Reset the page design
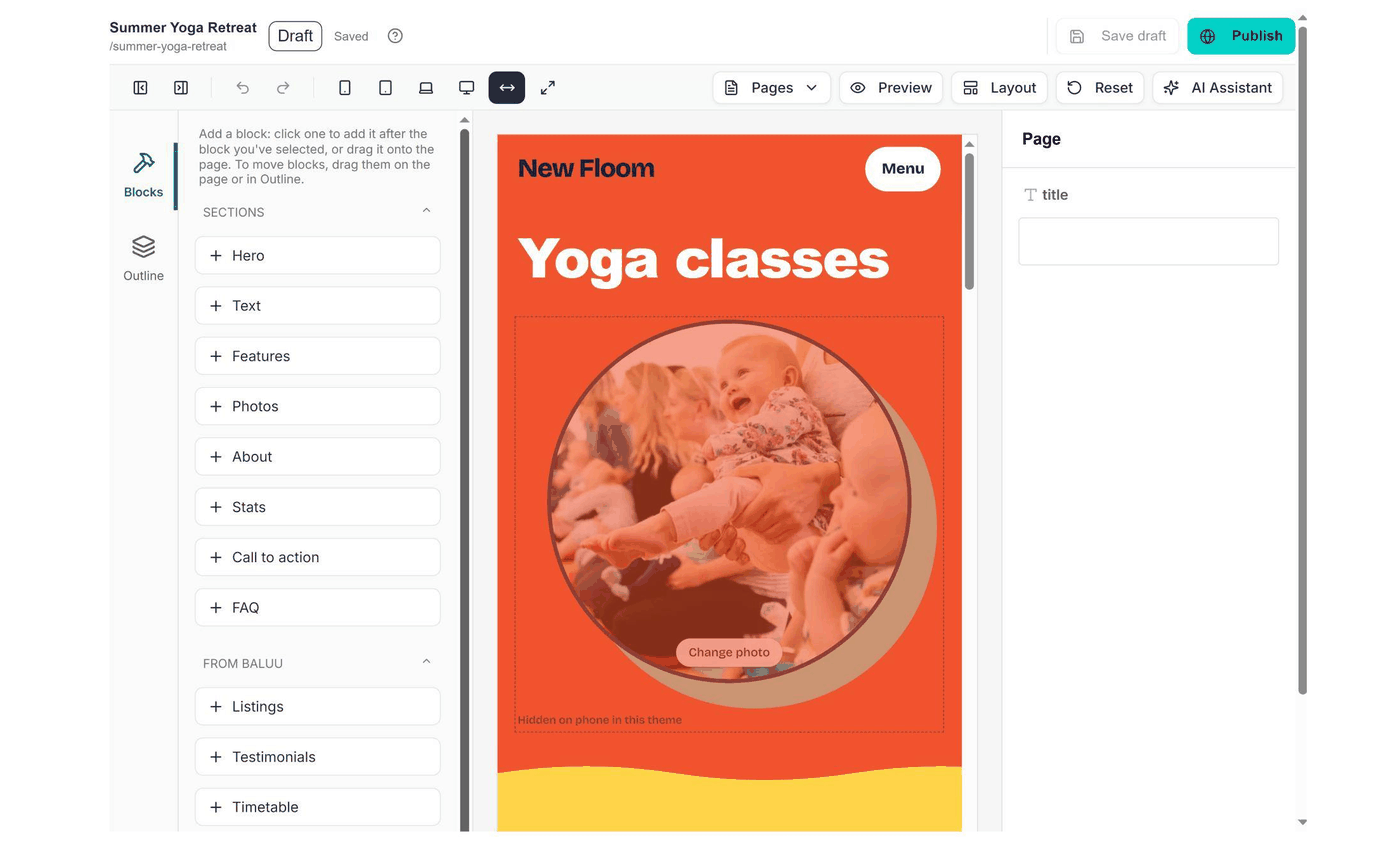Viewport: 1400px width, 848px height. [x=1100, y=88]
